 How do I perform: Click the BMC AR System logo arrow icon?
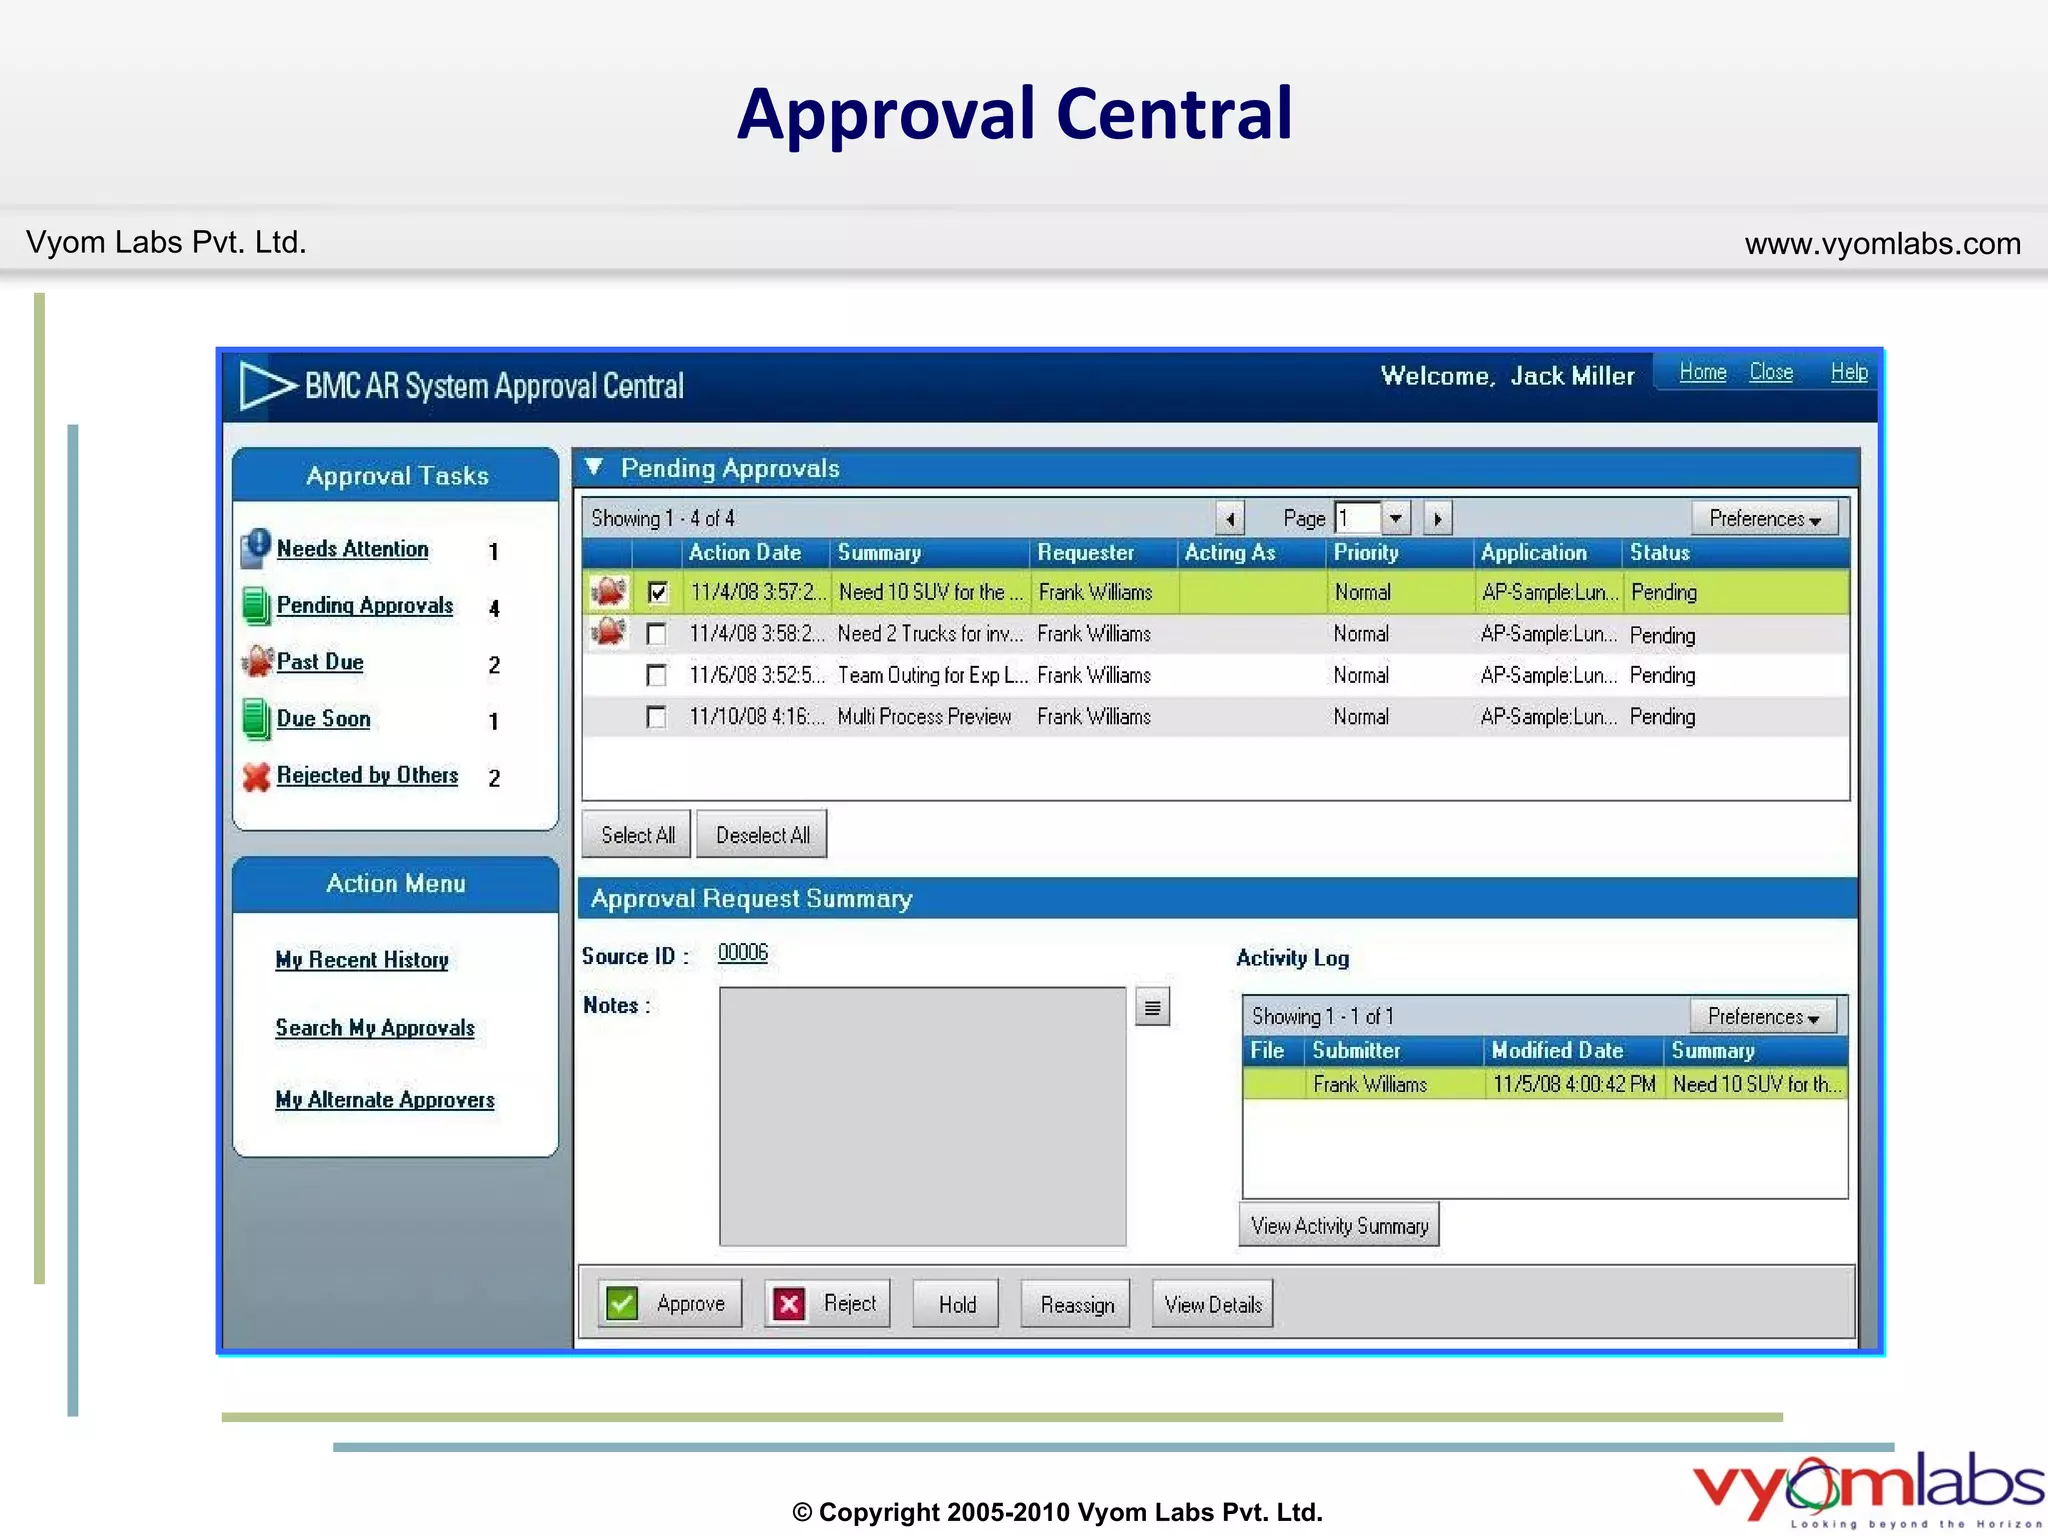pos(268,385)
